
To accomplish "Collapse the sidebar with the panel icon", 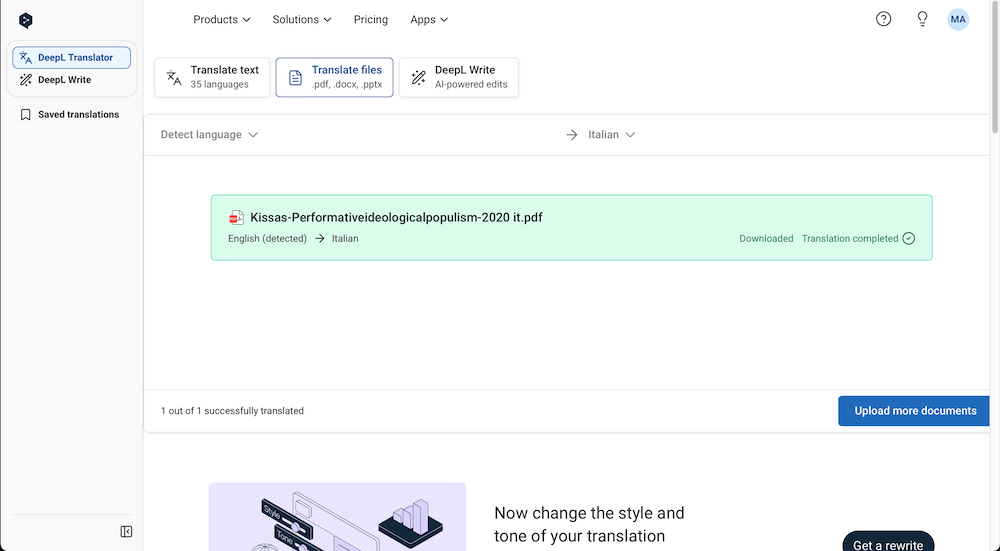I will tap(126, 531).
